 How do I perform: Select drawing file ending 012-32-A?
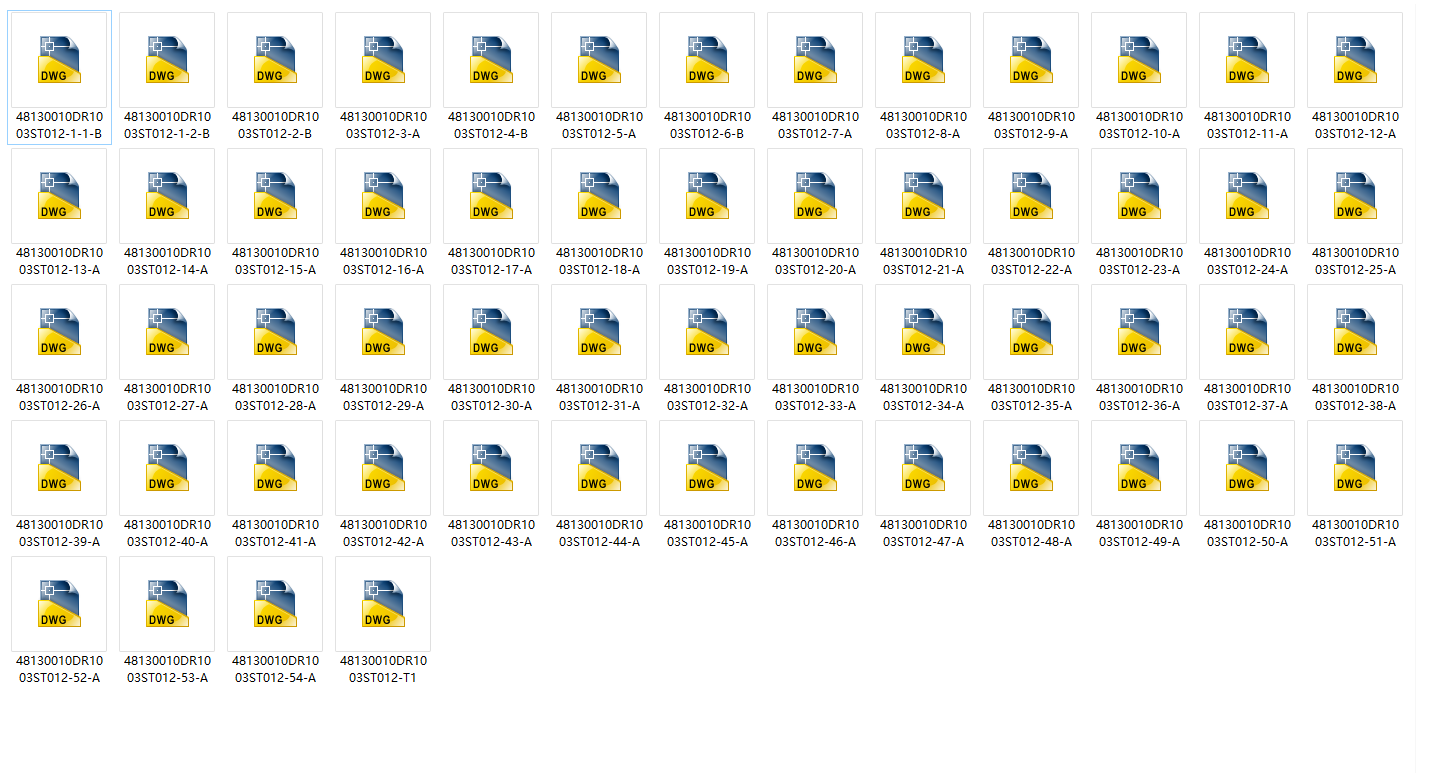click(x=707, y=332)
